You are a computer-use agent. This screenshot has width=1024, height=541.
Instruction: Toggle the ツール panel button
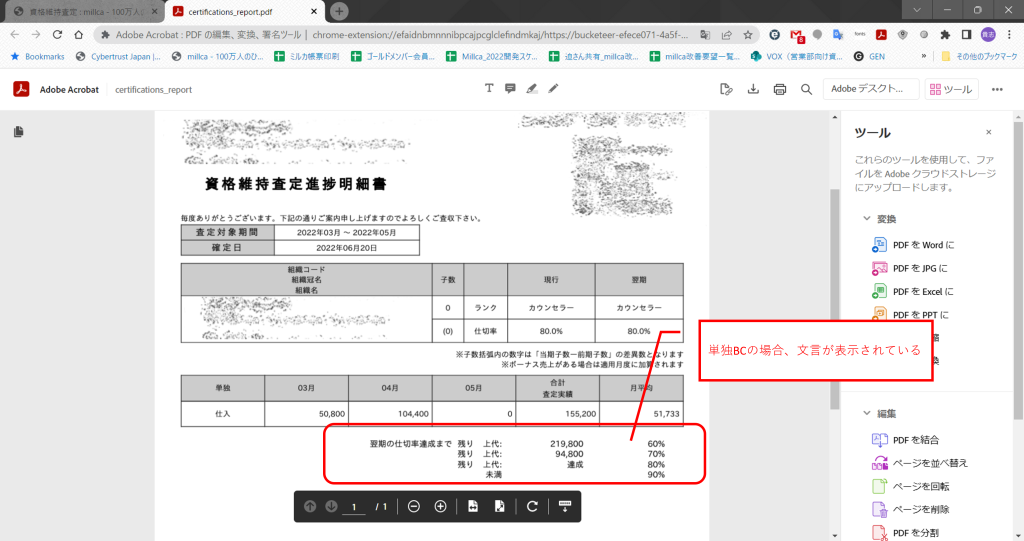pyautogui.click(x=951, y=89)
